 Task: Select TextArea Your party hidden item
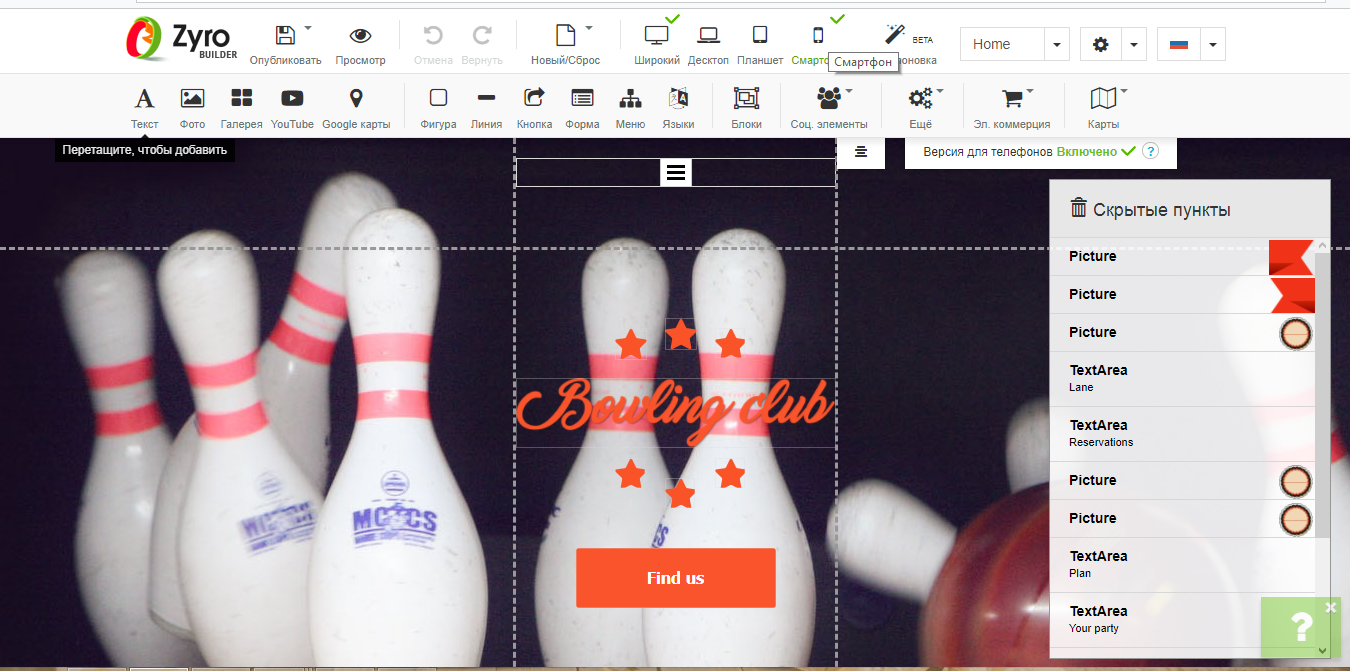tap(1183, 620)
